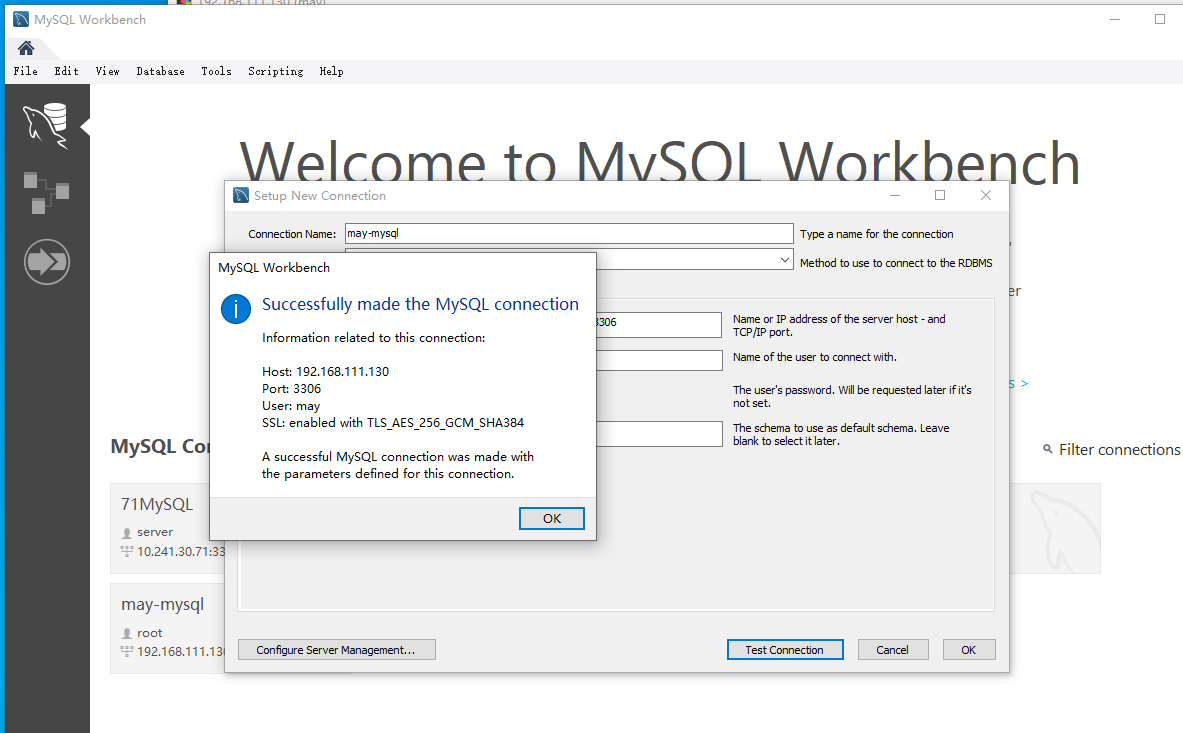Screen dimensions: 1183x733
Task: Click the network icon beside 10.241.30.71
Action: (127, 551)
